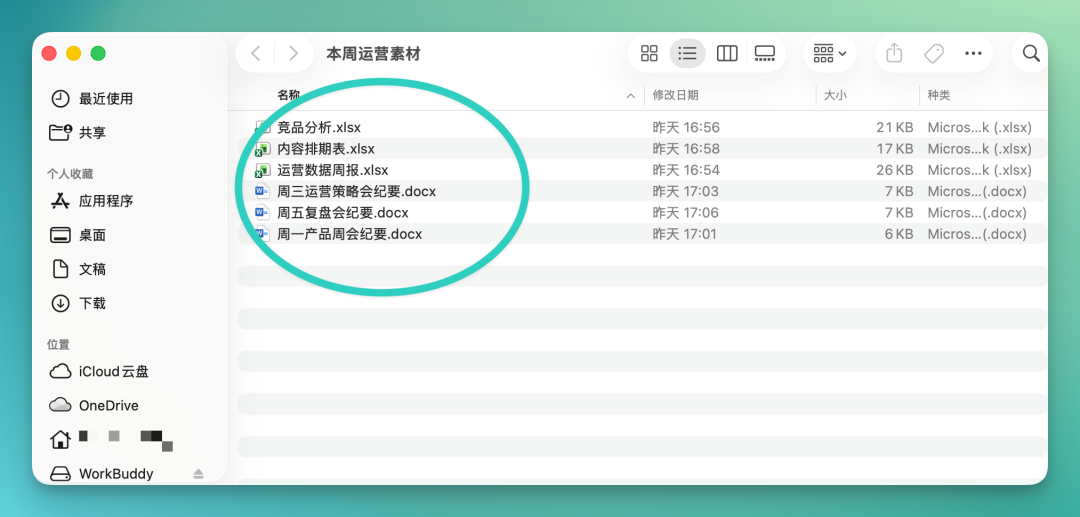The width and height of the screenshot is (1080, 517).
Task: Click the tag toolbar icon
Action: tap(933, 53)
